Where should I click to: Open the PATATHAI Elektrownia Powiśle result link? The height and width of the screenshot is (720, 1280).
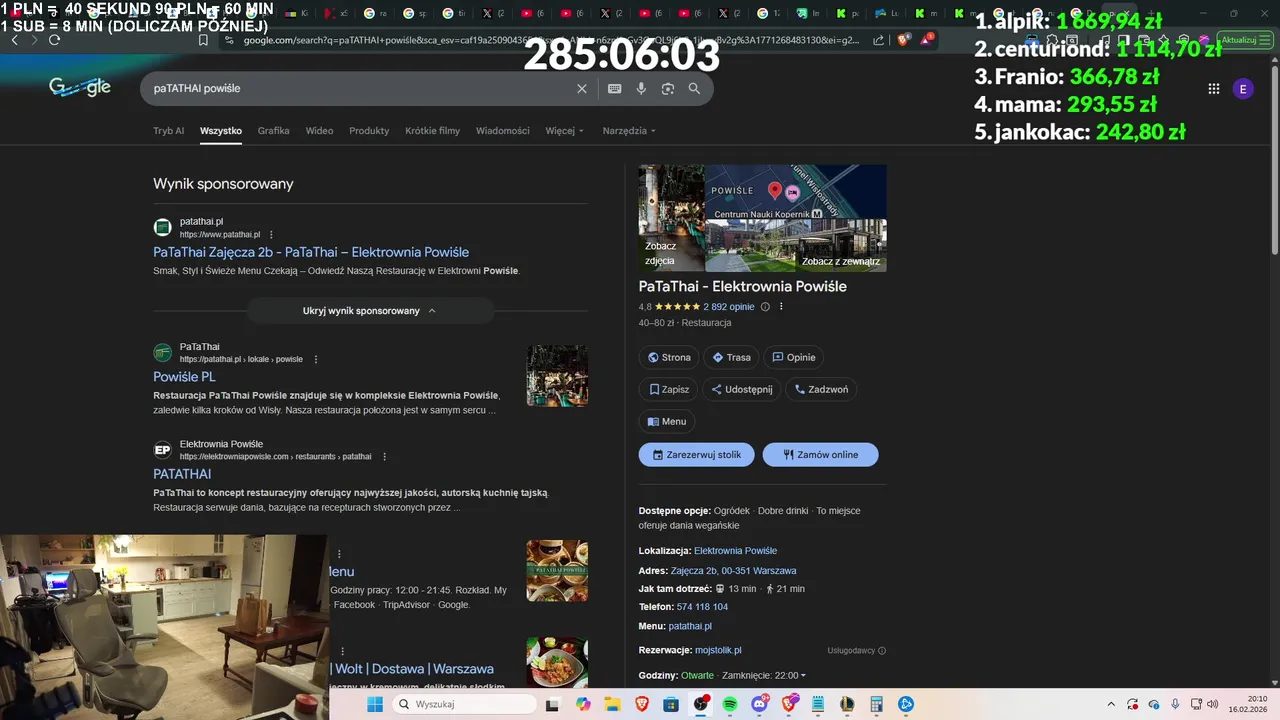coord(182,474)
